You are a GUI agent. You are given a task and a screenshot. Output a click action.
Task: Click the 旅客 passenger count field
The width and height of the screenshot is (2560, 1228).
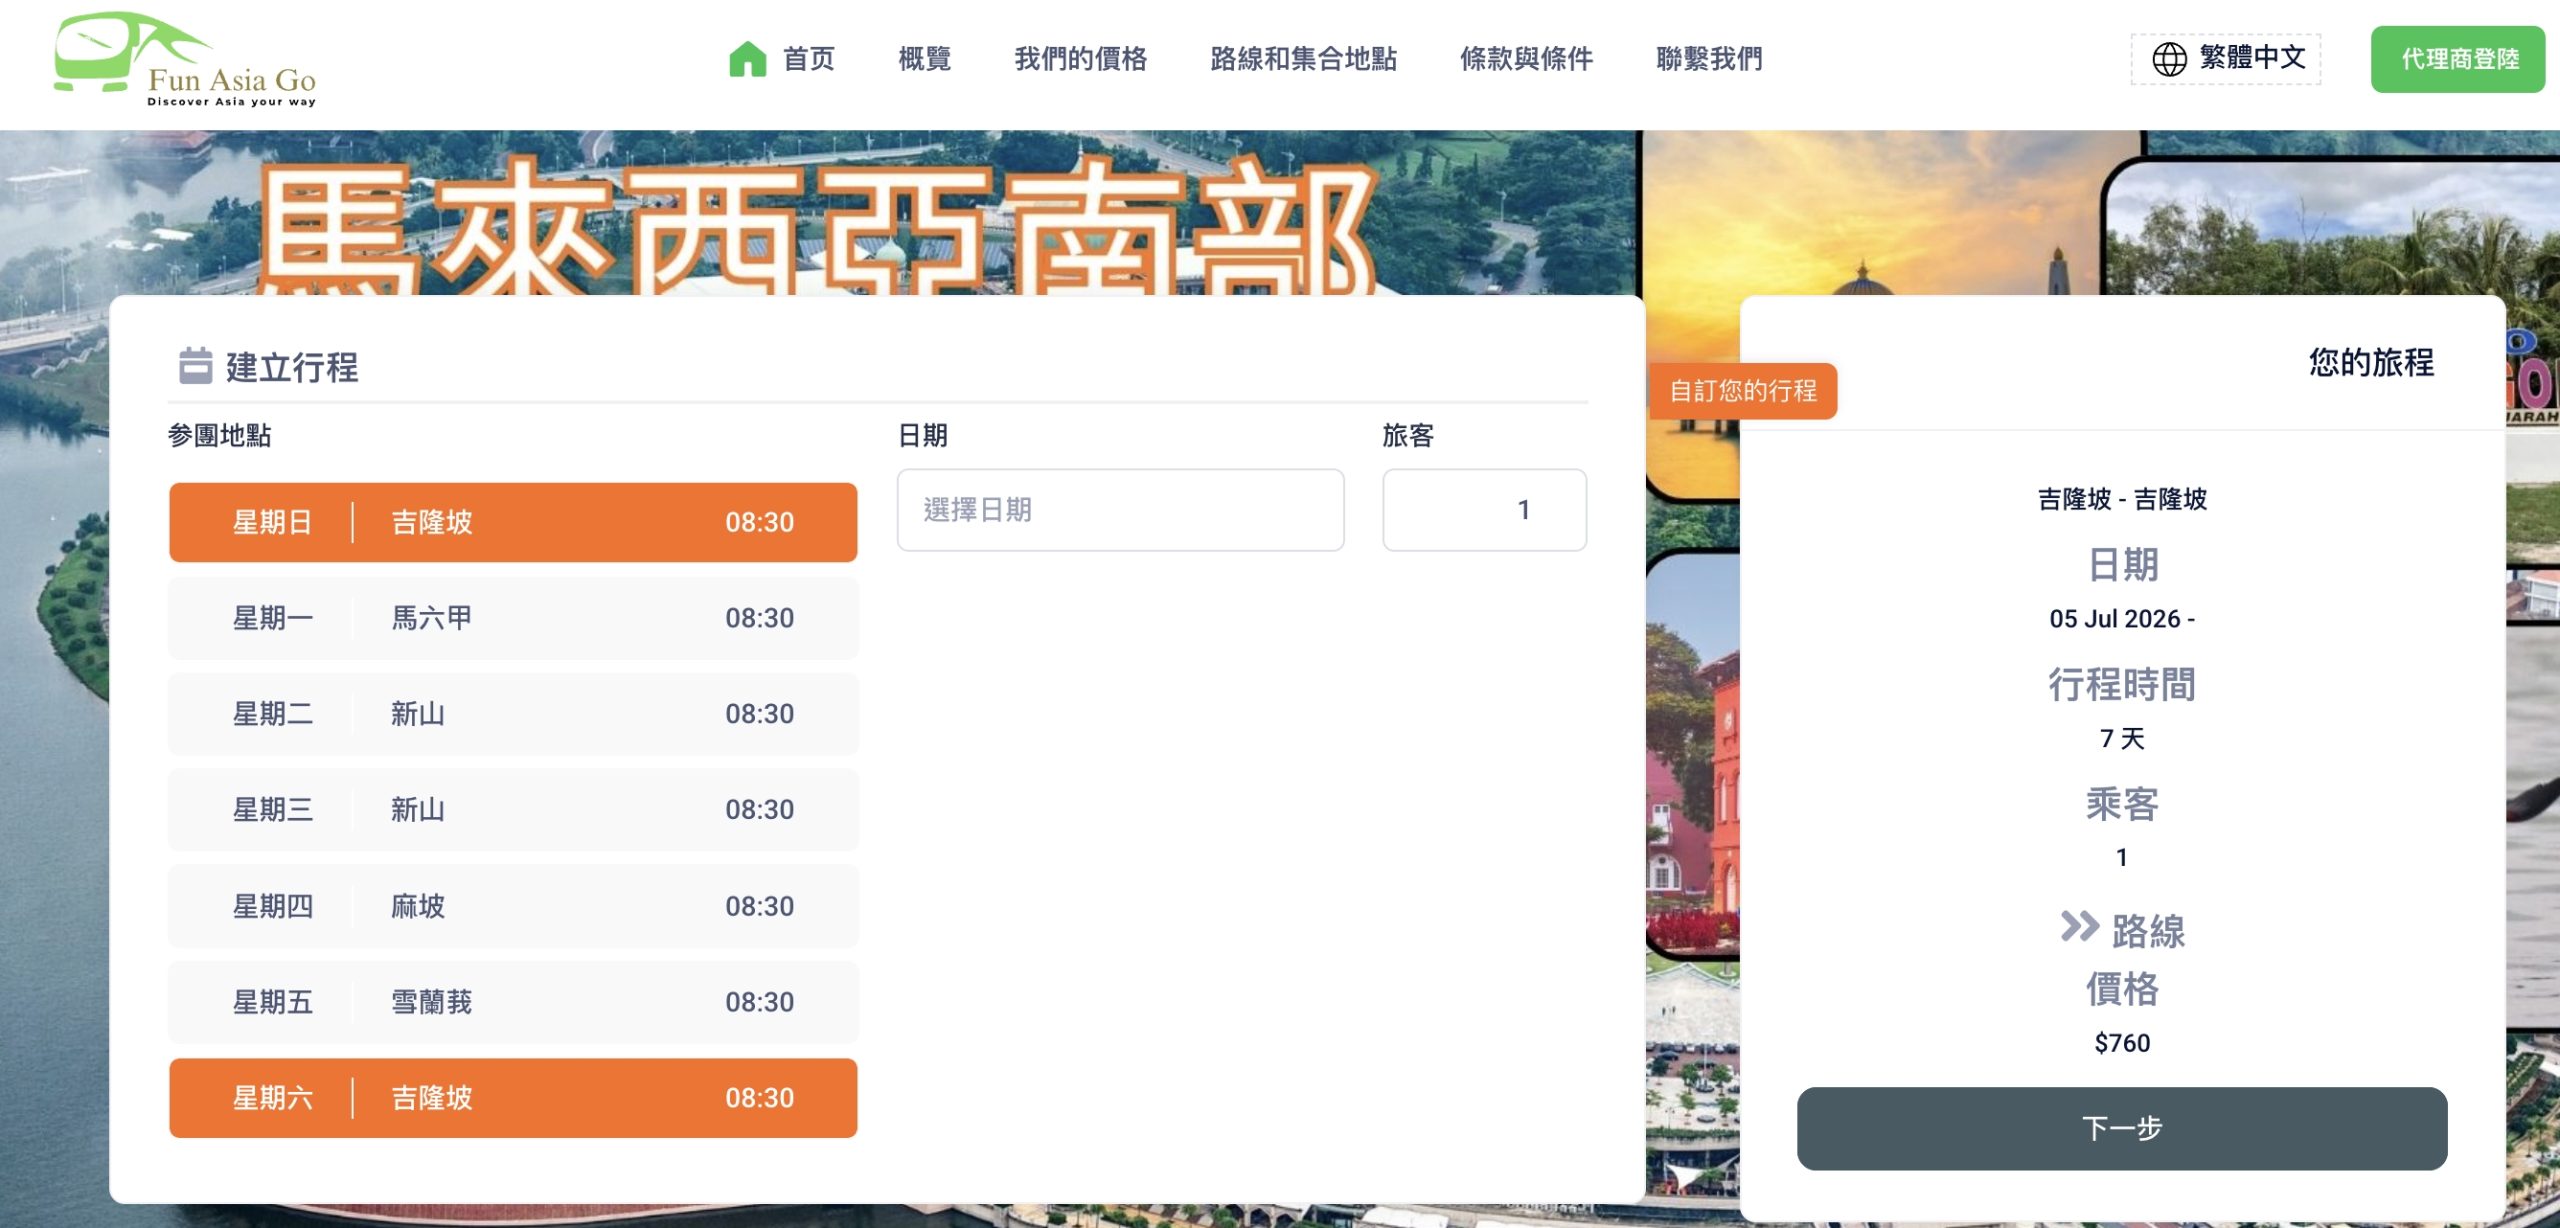1484,510
